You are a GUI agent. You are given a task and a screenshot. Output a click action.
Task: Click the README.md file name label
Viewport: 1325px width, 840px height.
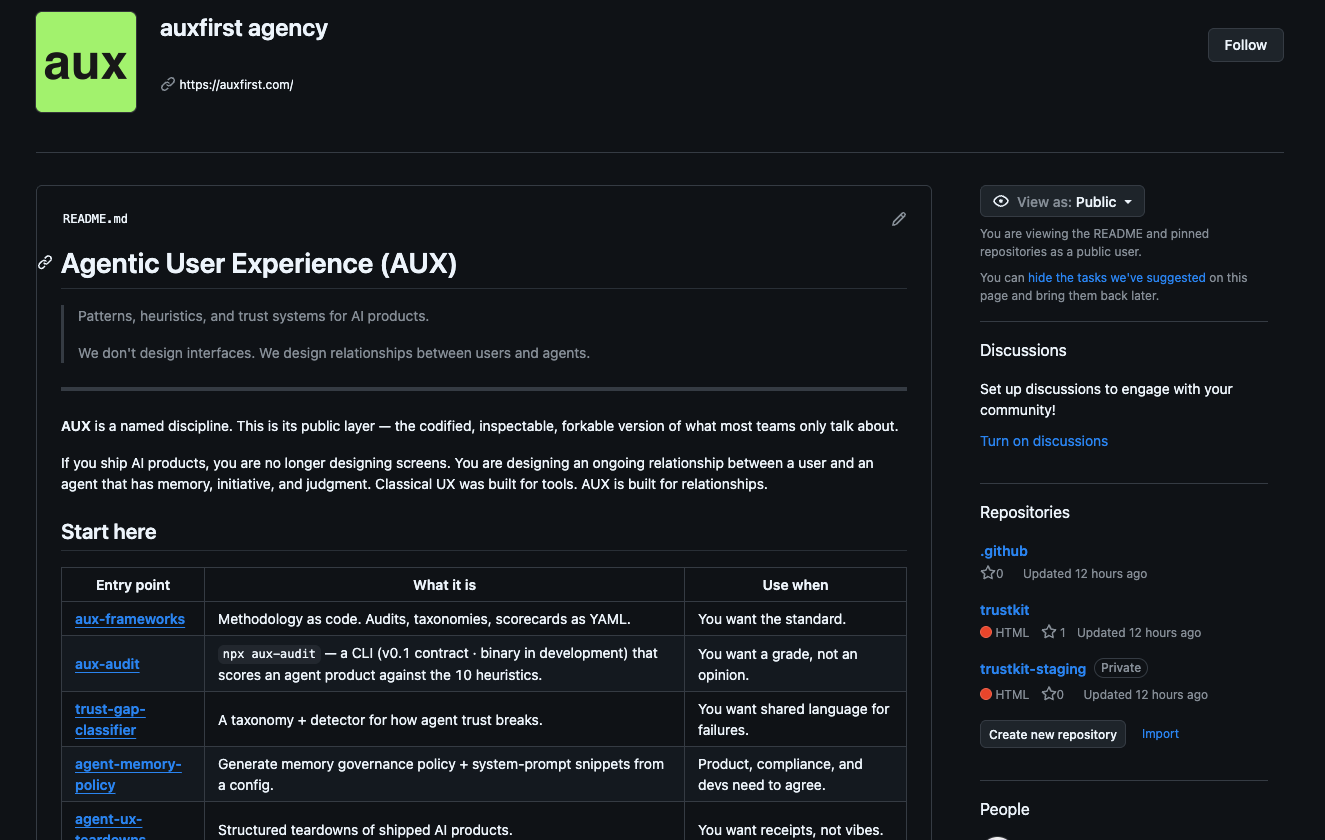[x=95, y=219]
